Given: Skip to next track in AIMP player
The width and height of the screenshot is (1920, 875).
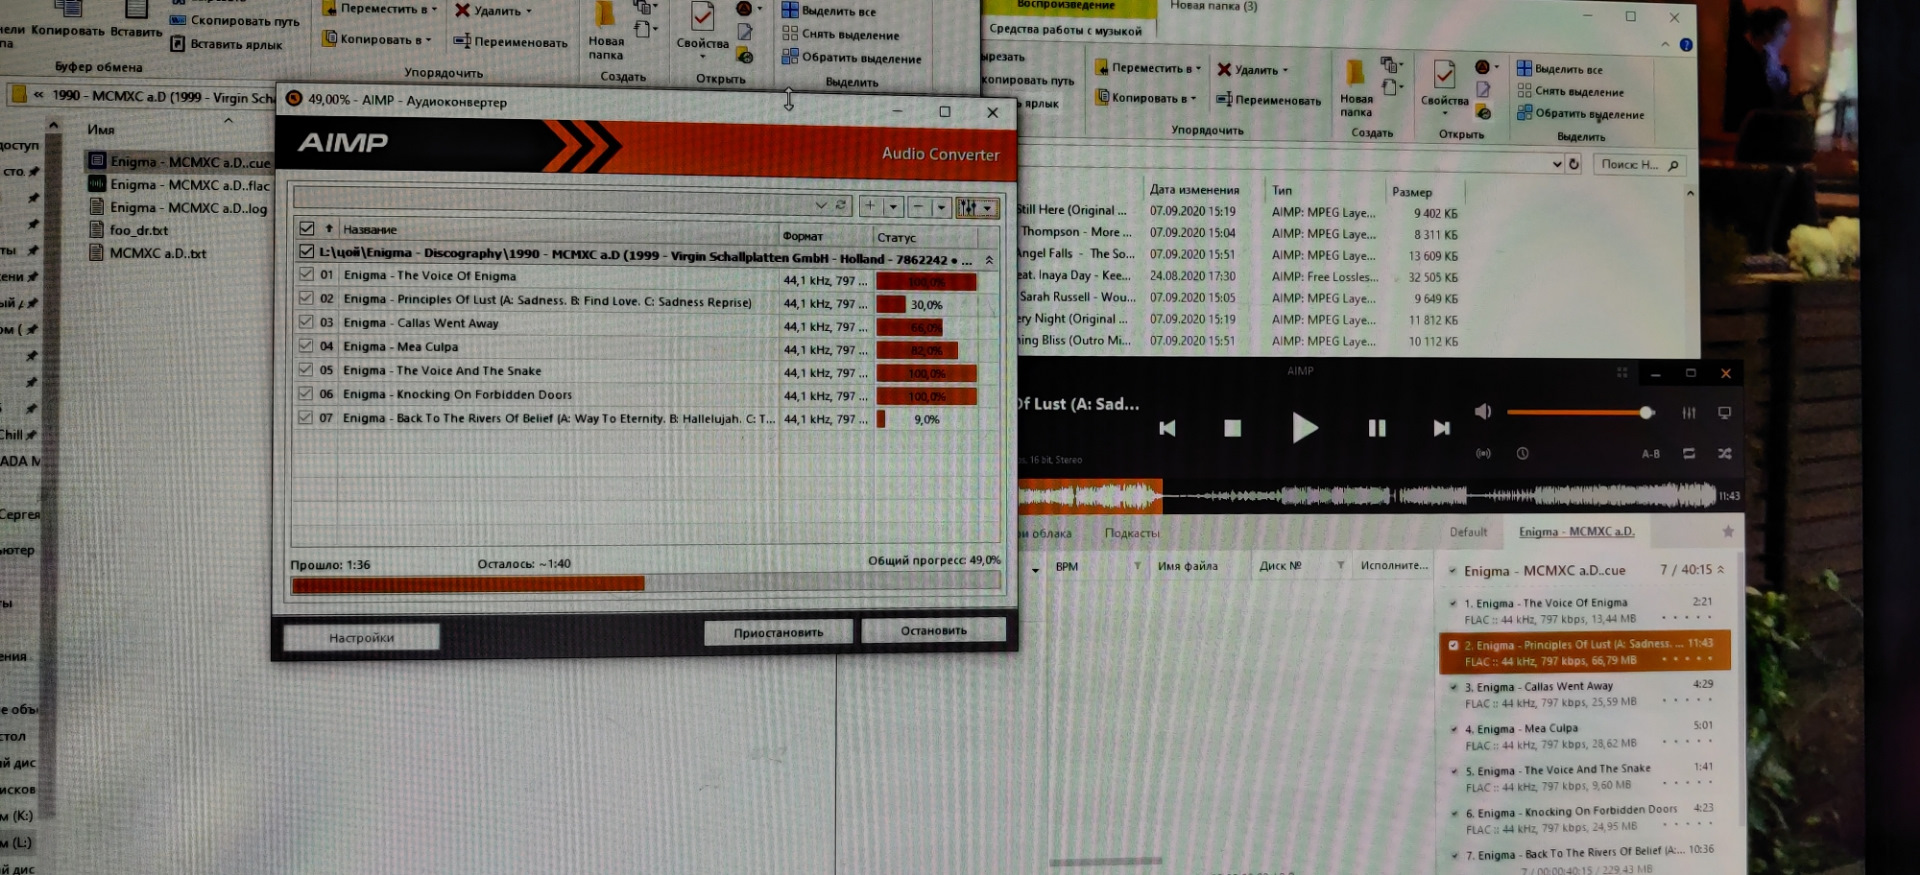Looking at the screenshot, I should click(x=1441, y=428).
